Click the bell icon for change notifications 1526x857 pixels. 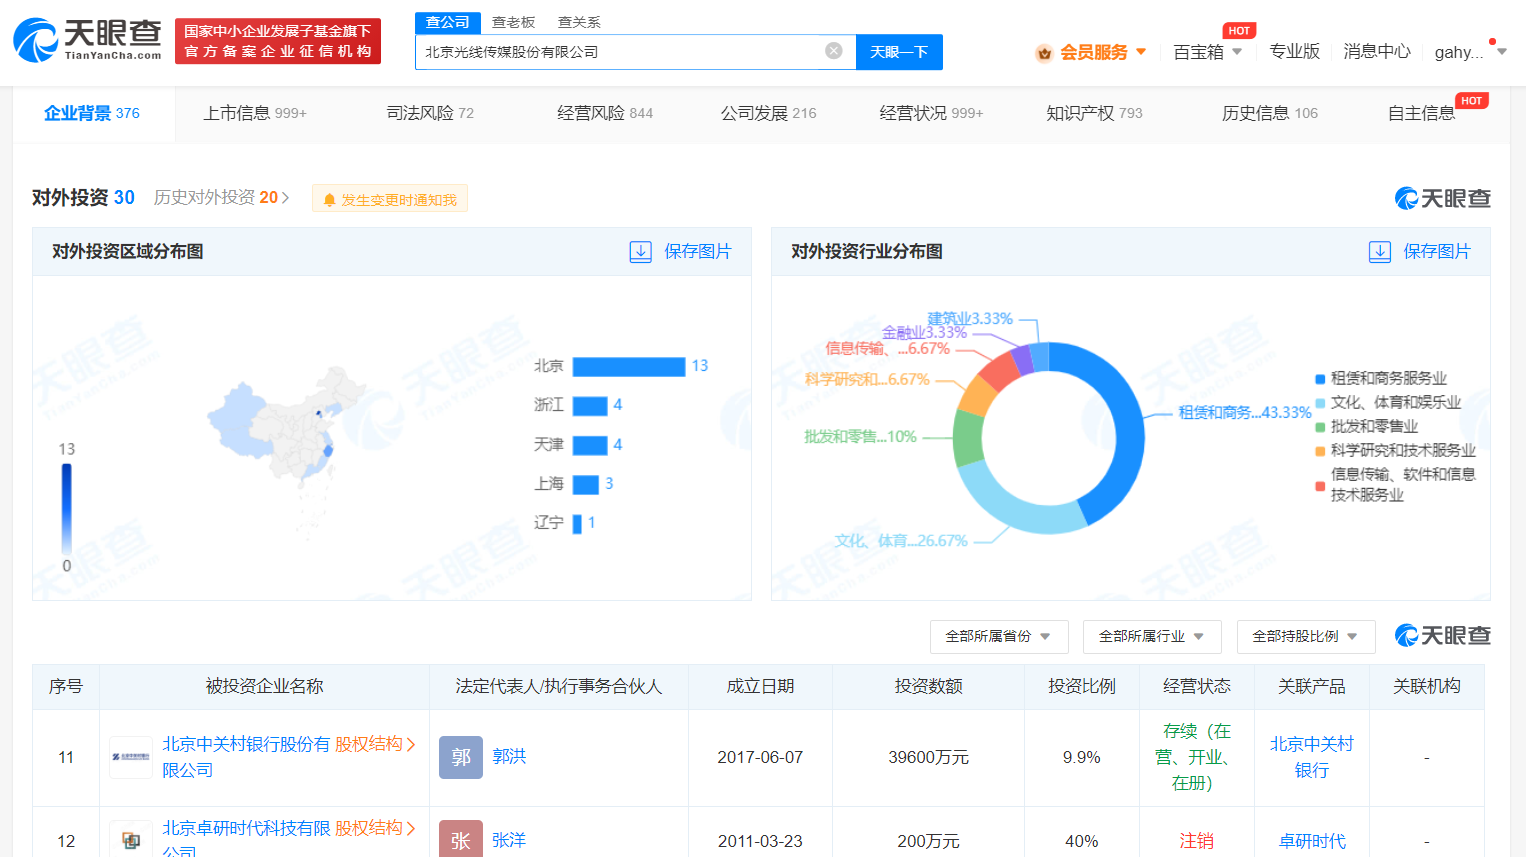pos(330,198)
